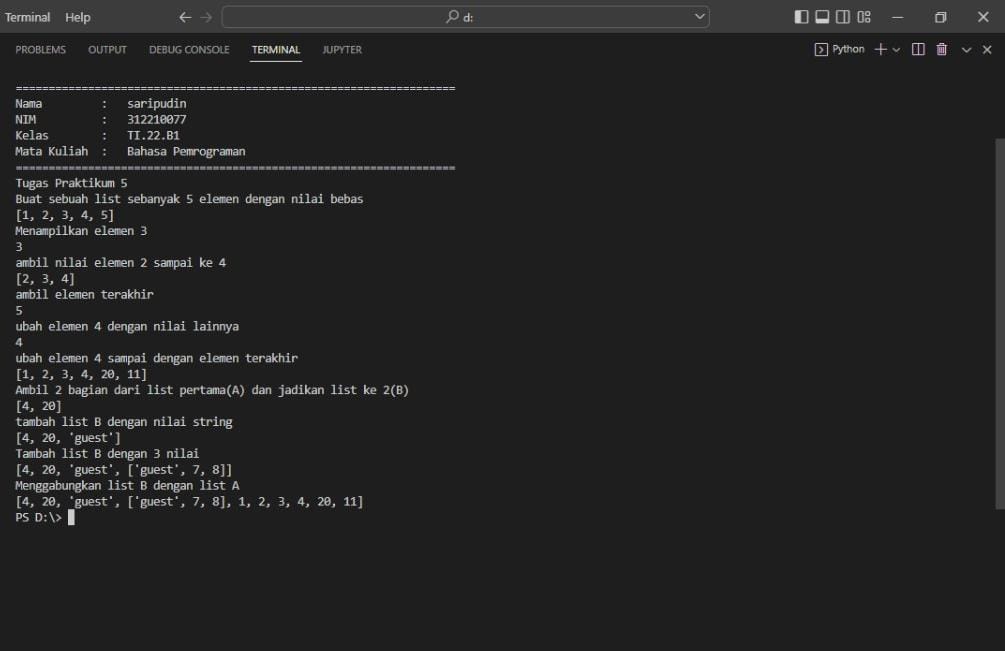Image resolution: width=1005 pixels, height=651 pixels.
Task: Select the Python terminal profile icon
Action: 822,49
